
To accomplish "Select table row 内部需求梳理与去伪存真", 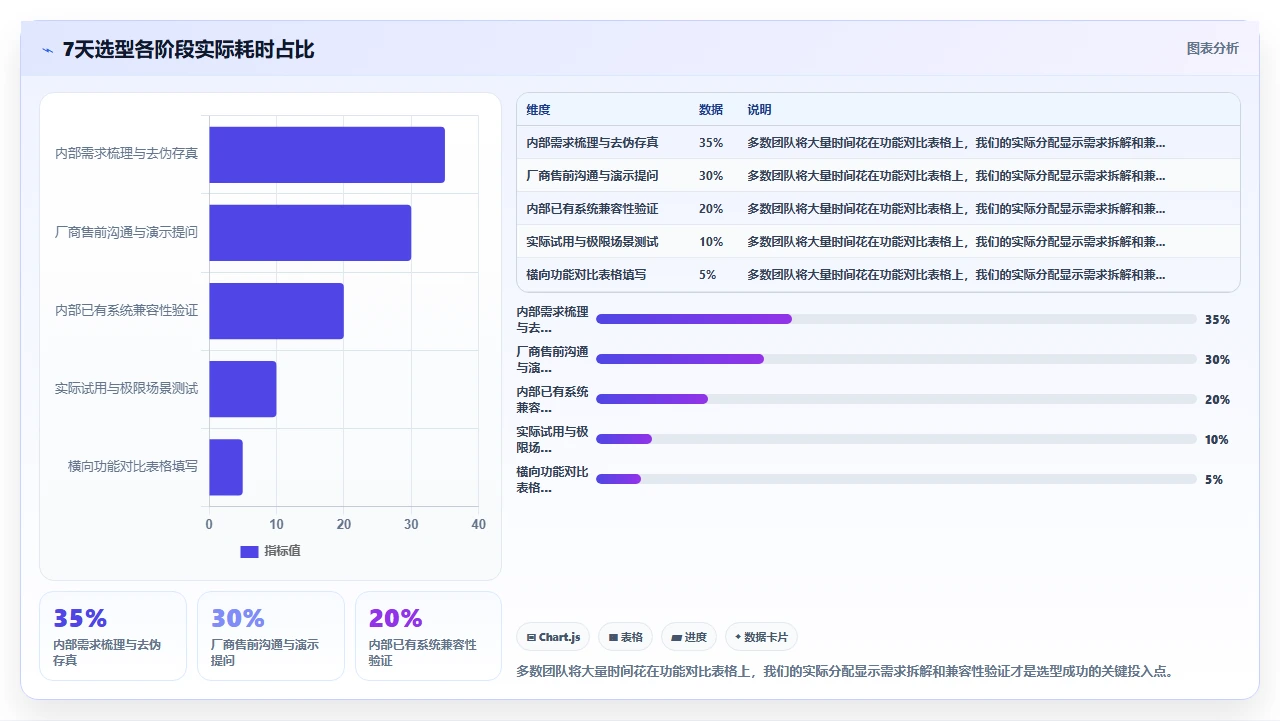I will coord(878,143).
